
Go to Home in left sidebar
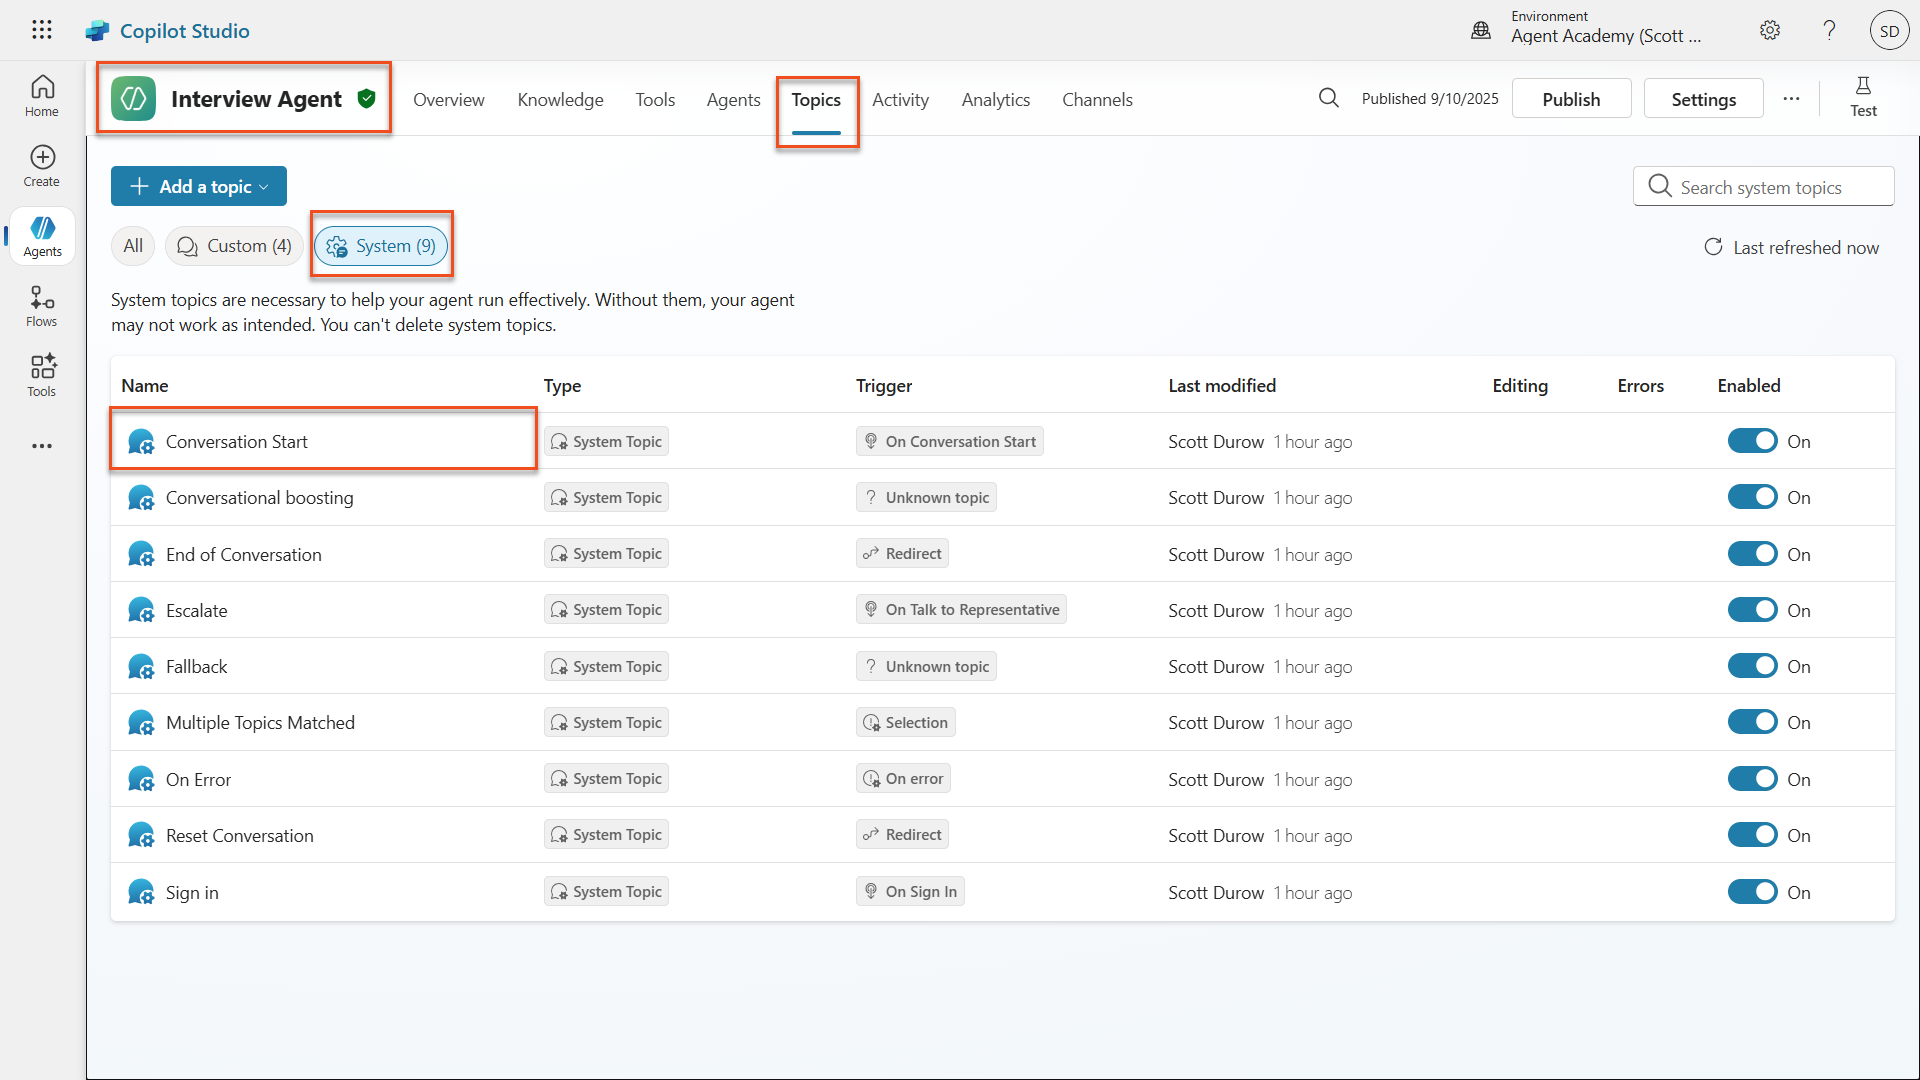42,96
